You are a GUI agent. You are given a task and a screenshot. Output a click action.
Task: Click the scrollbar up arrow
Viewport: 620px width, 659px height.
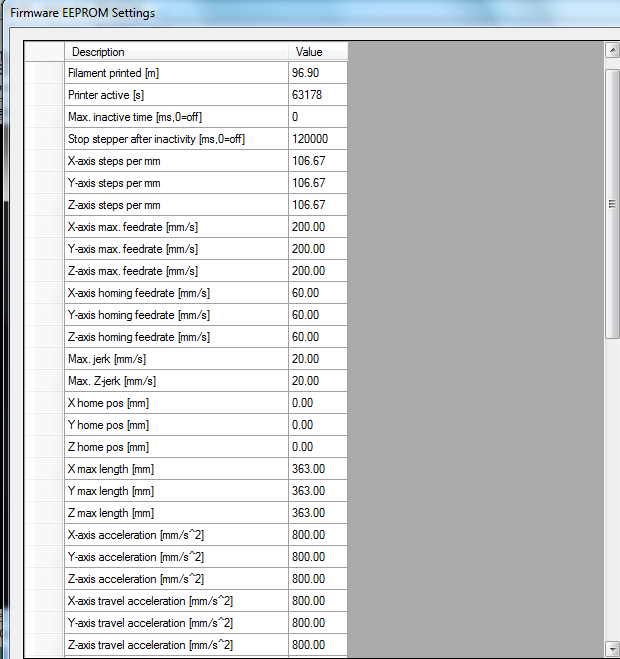coord(612,49)
